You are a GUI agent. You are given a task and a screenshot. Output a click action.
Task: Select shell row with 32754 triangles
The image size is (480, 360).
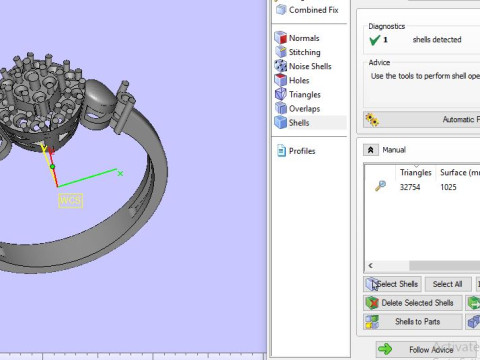pos(423,187)
